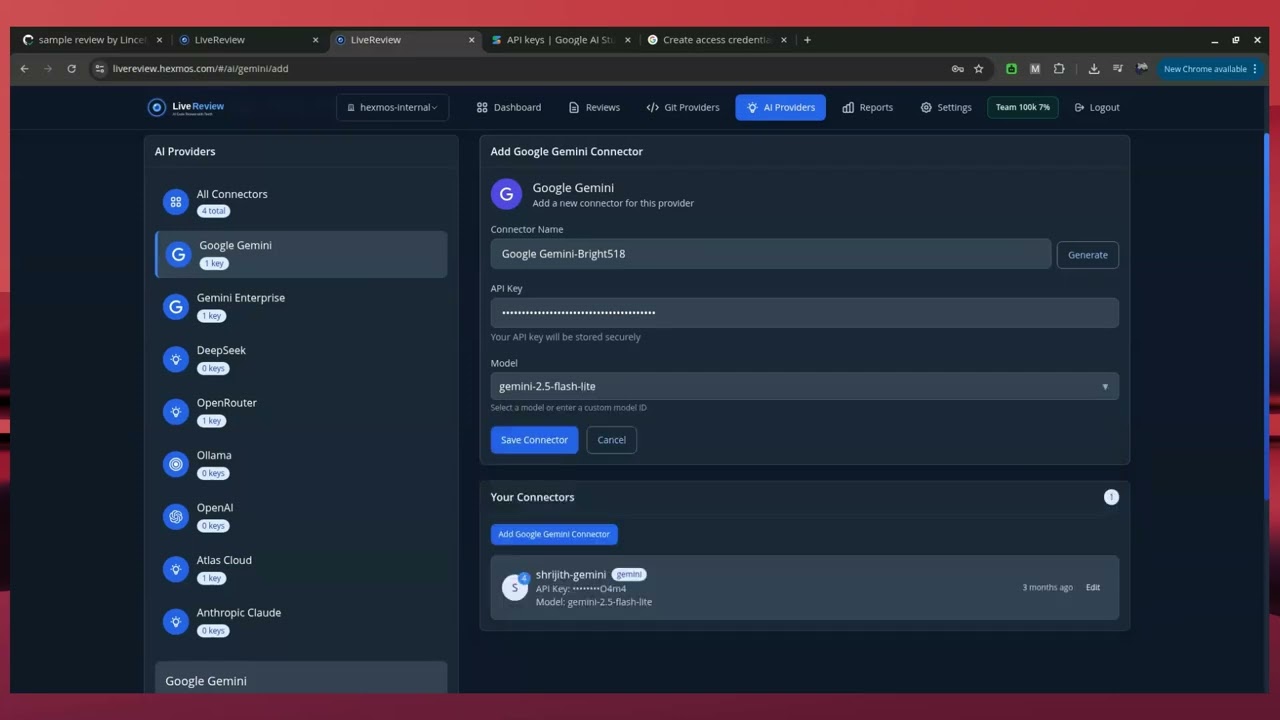Open the media controls icon in toolbar
Screen dimensions: 1280x720
[1118, 69]
